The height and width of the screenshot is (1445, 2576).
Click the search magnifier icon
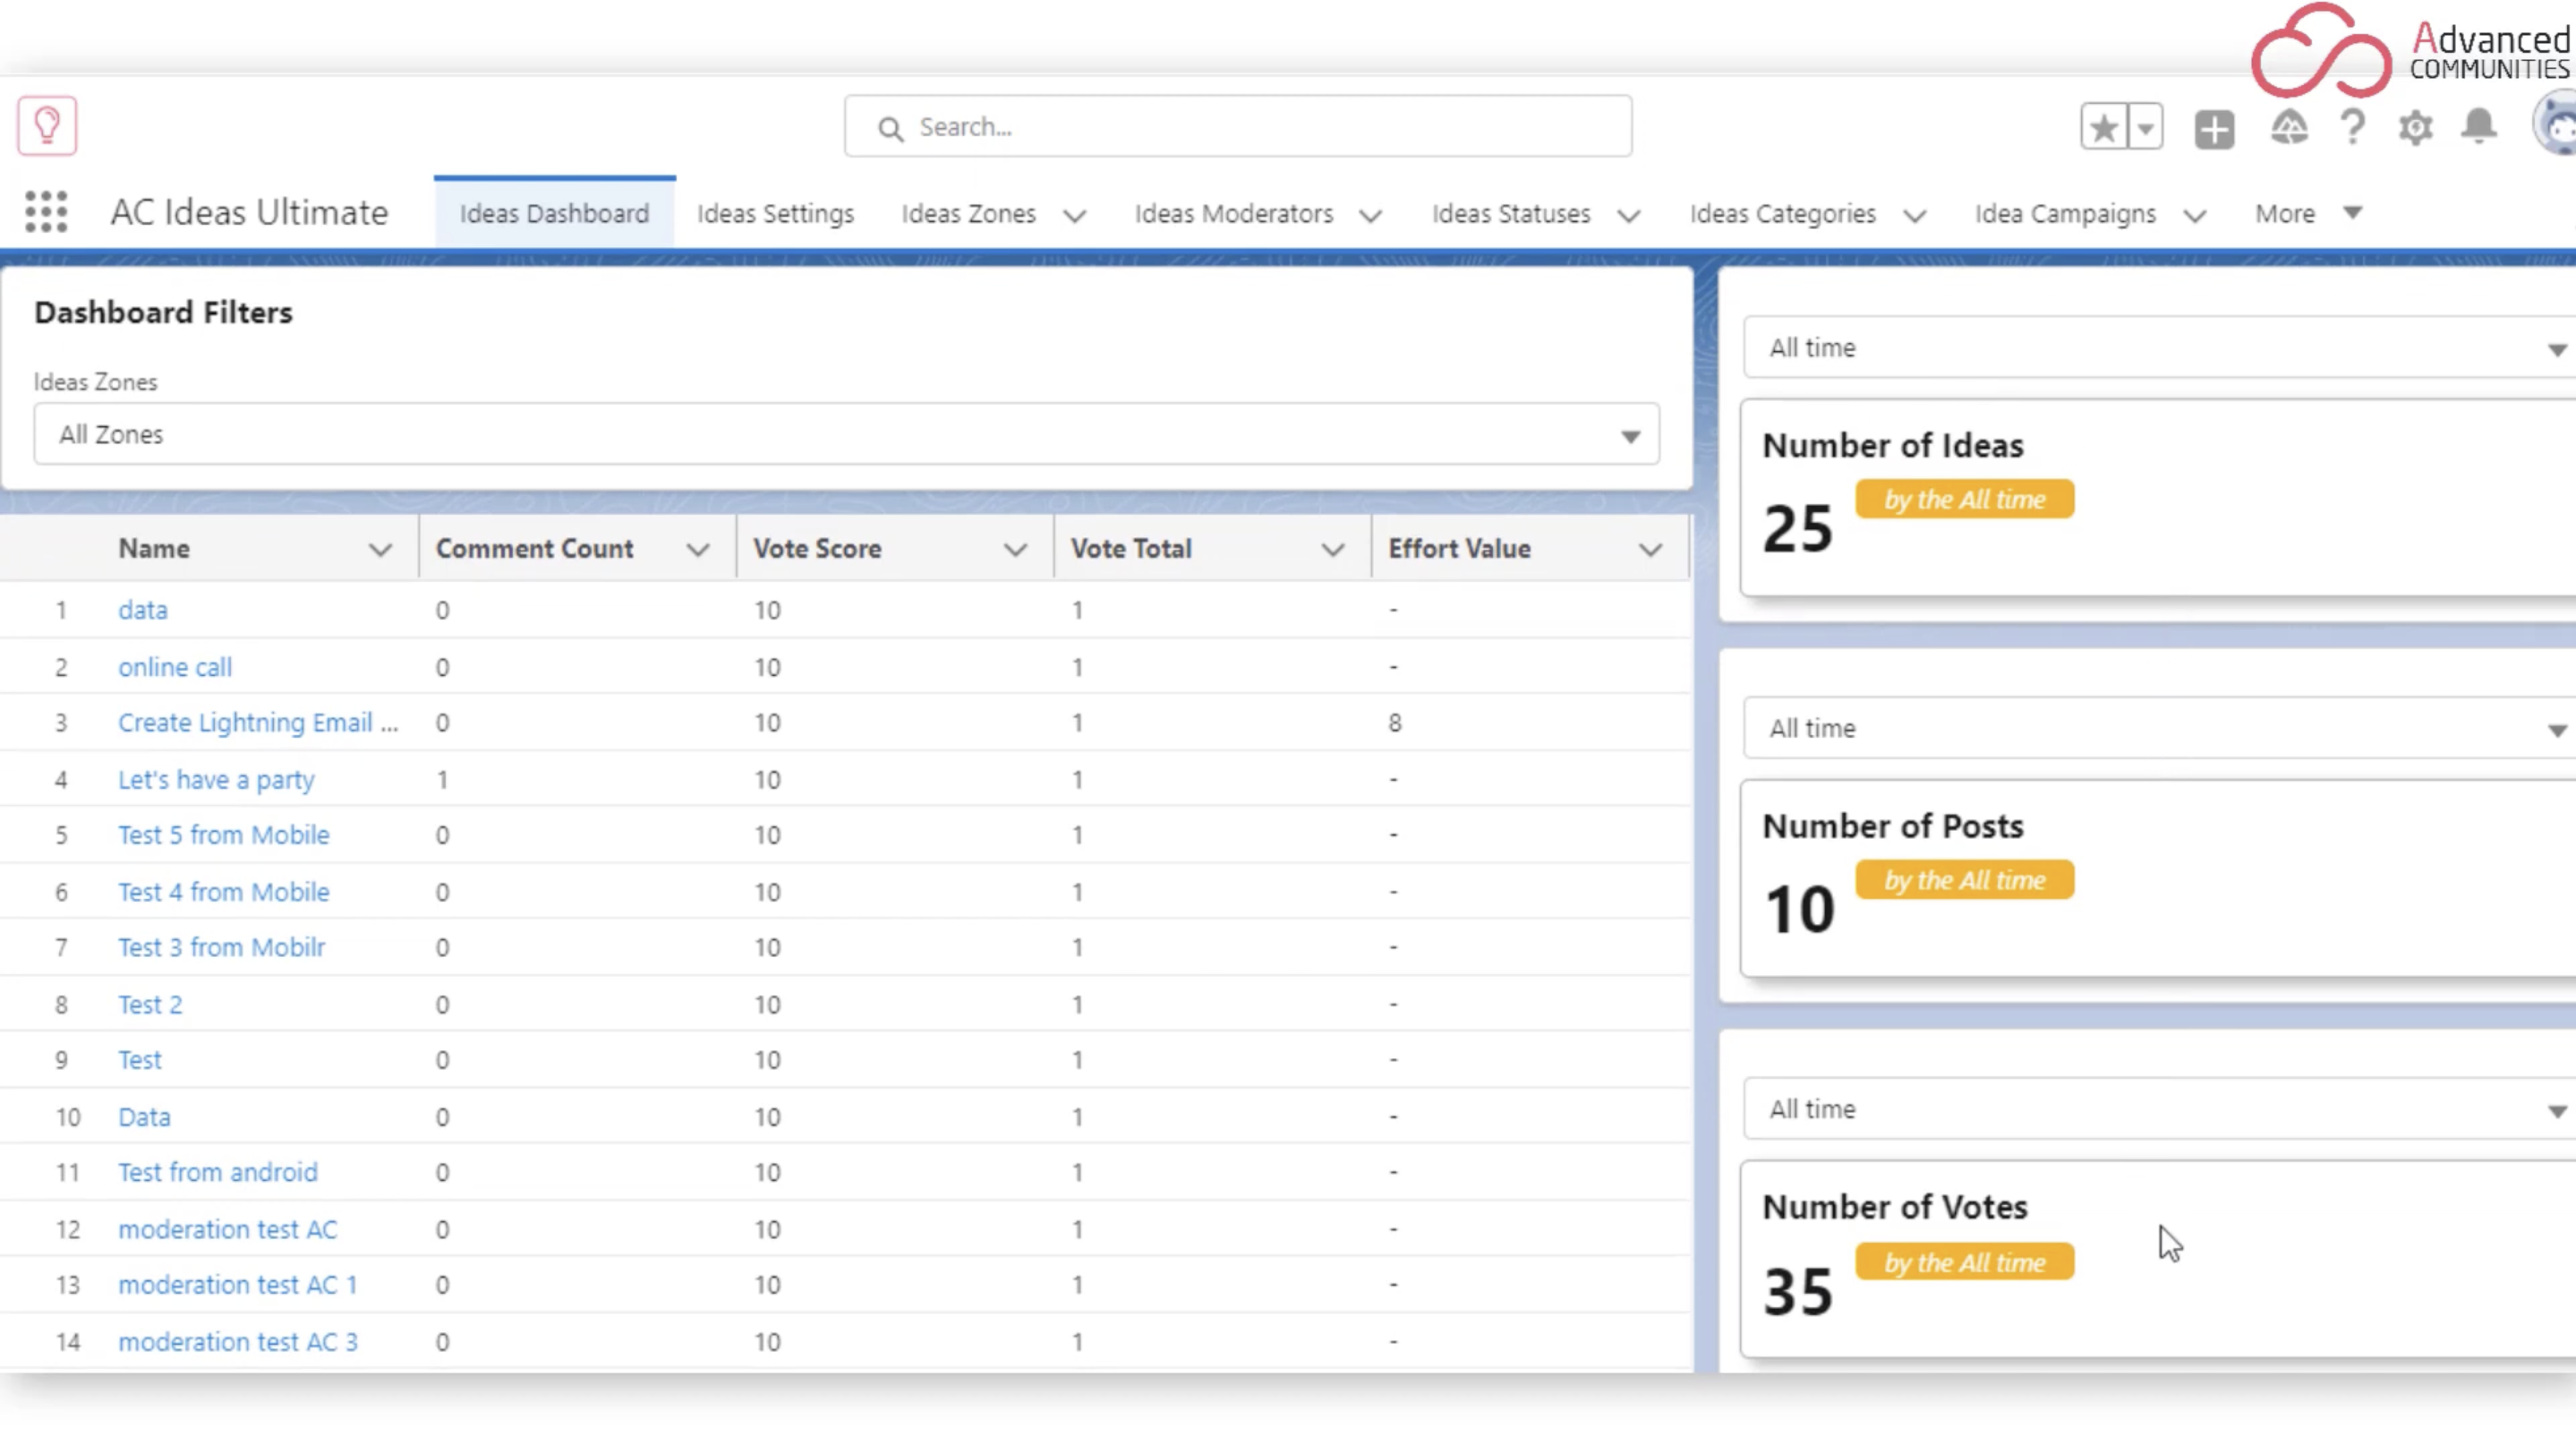click(890, 128)
